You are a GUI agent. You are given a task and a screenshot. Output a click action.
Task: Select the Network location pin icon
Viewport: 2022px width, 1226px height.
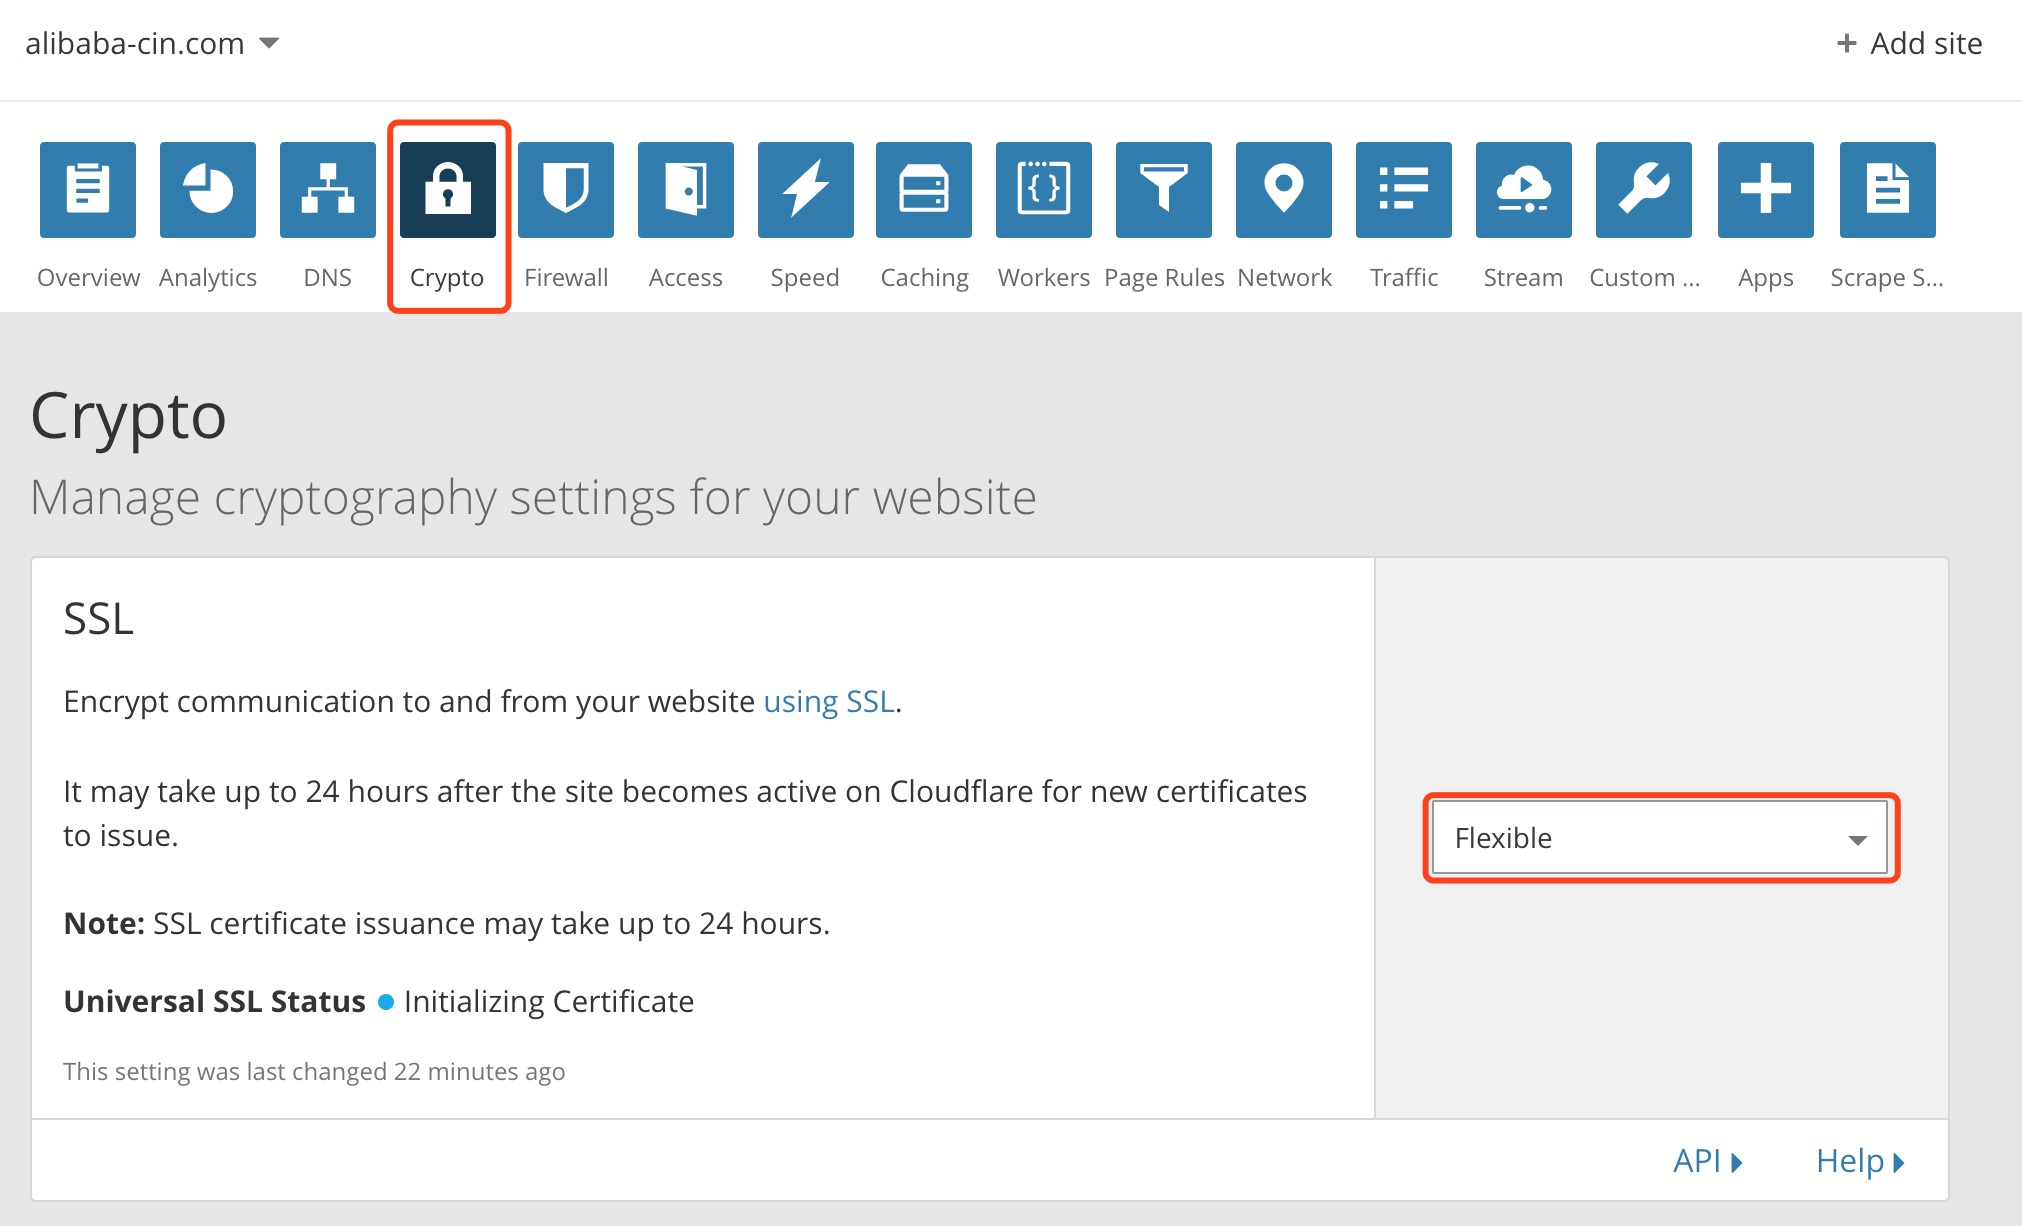[x=1283, y=189]
